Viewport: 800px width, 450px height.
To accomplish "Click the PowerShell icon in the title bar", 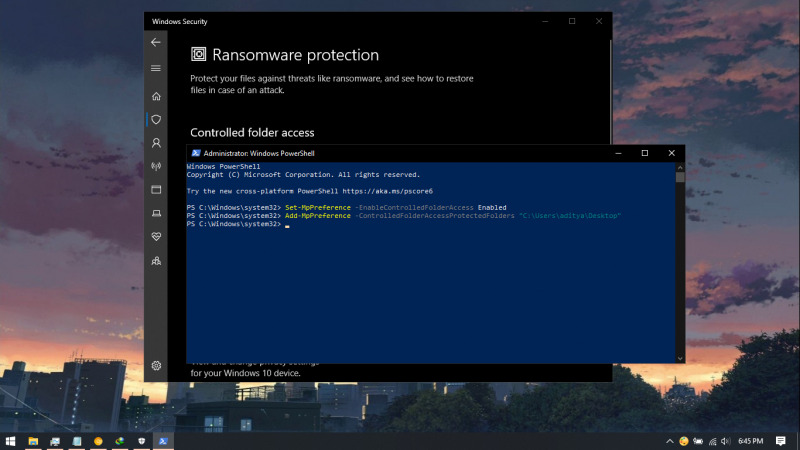I will [195, 153].
